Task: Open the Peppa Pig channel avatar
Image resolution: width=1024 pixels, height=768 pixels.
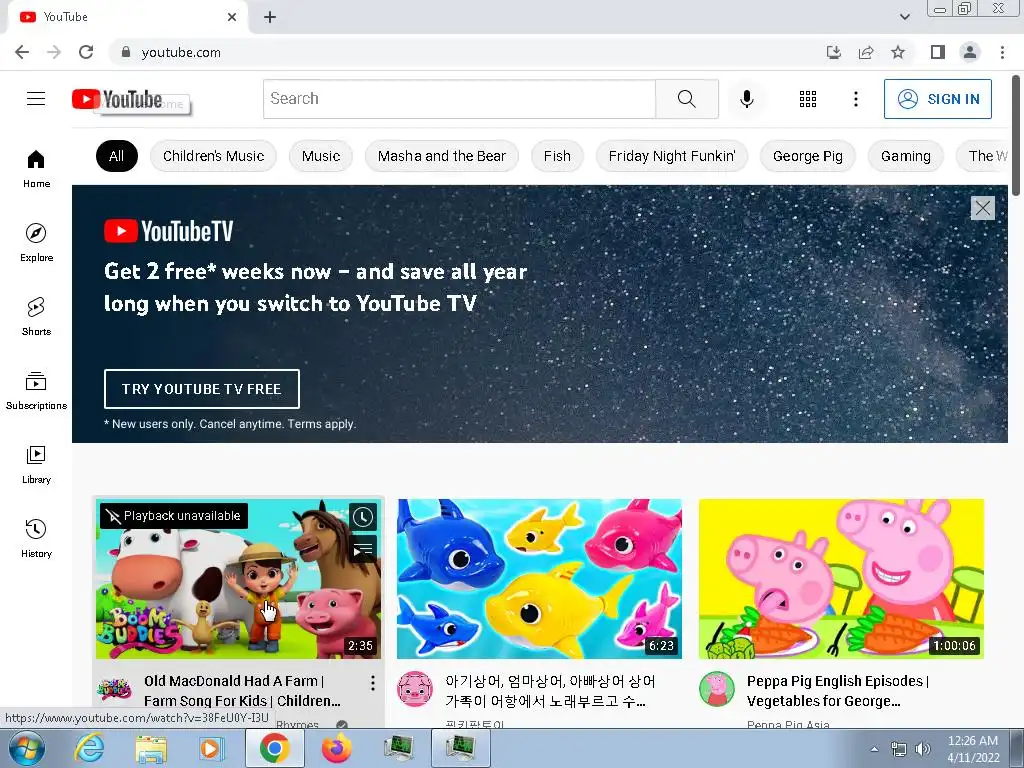Action: pos(717,689)
